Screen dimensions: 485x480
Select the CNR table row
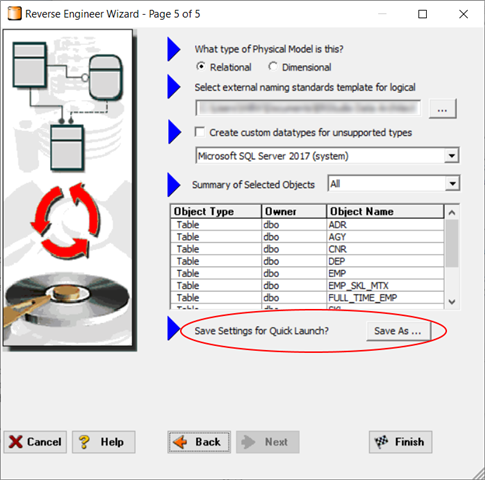307,249
